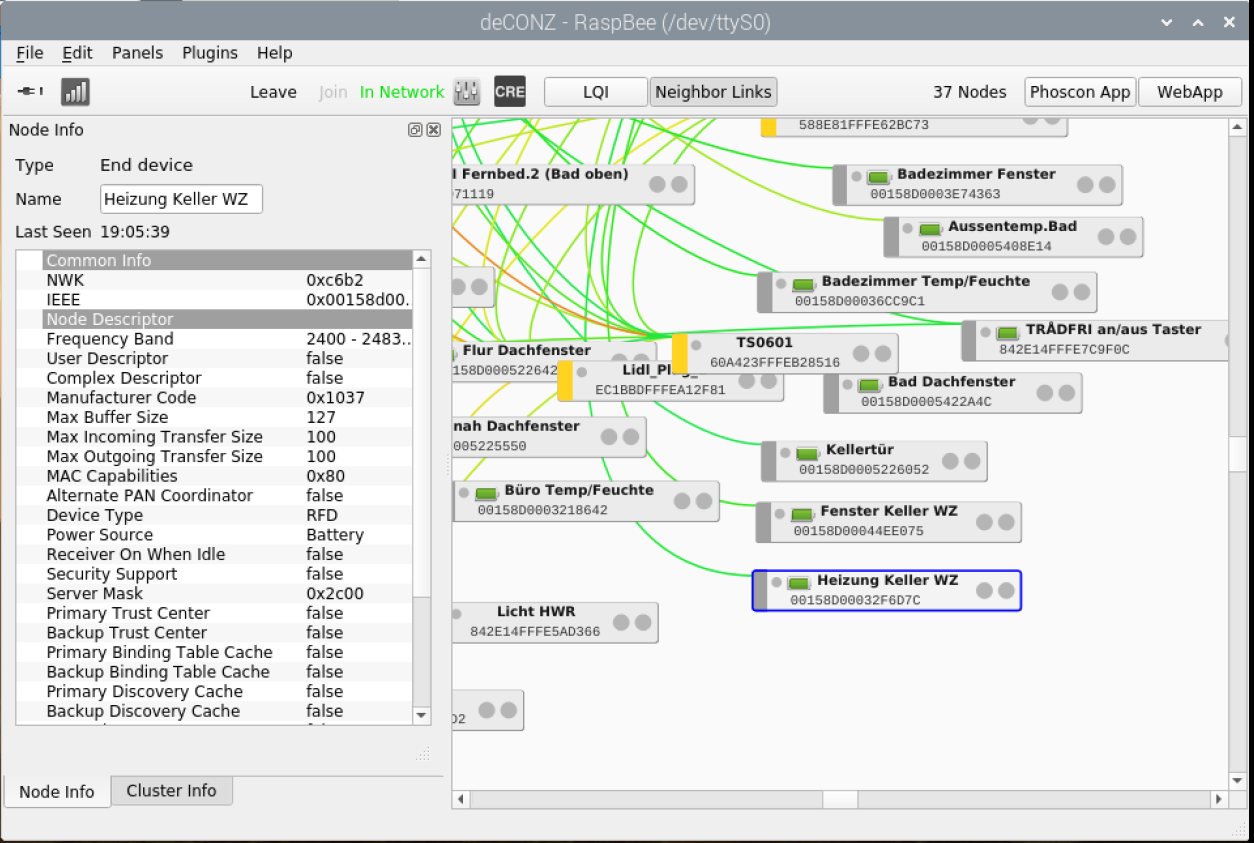
Task: Click battery icon on TRÅDFRI an/aus Taster node
Action: click(1007, 332)
